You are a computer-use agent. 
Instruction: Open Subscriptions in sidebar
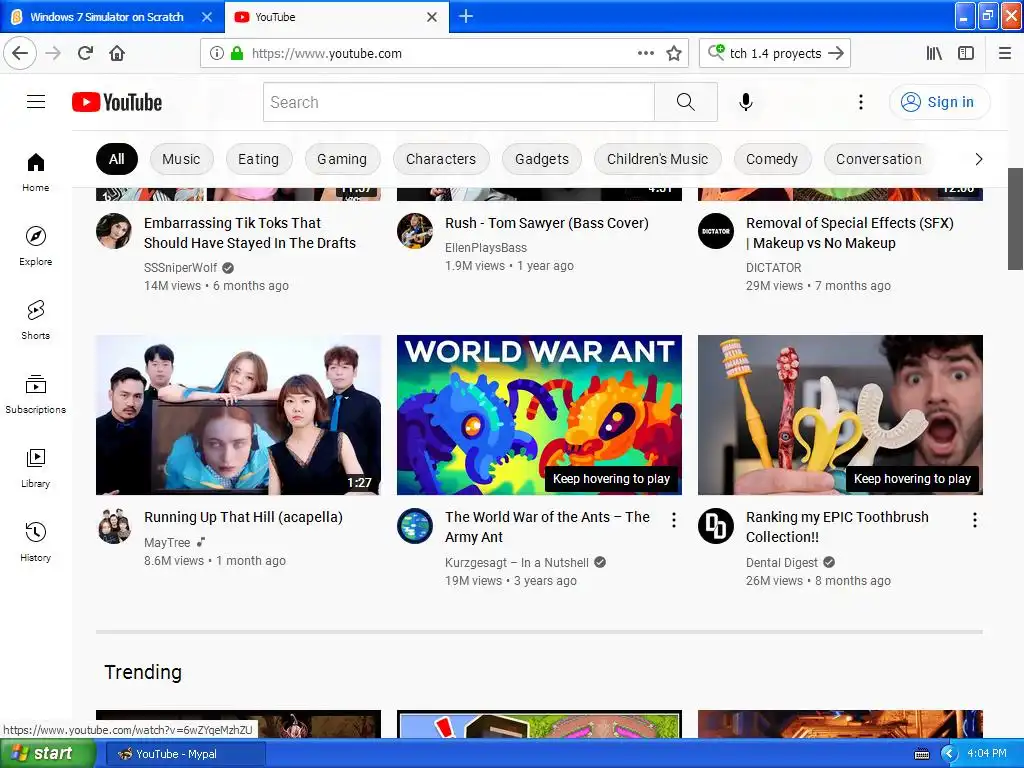point(36,394)
